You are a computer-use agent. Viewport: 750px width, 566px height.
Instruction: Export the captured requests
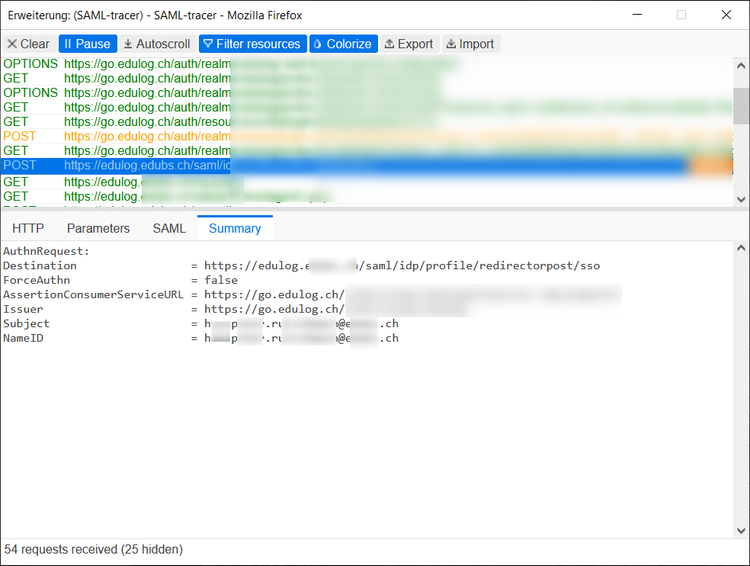coord(409,44)
